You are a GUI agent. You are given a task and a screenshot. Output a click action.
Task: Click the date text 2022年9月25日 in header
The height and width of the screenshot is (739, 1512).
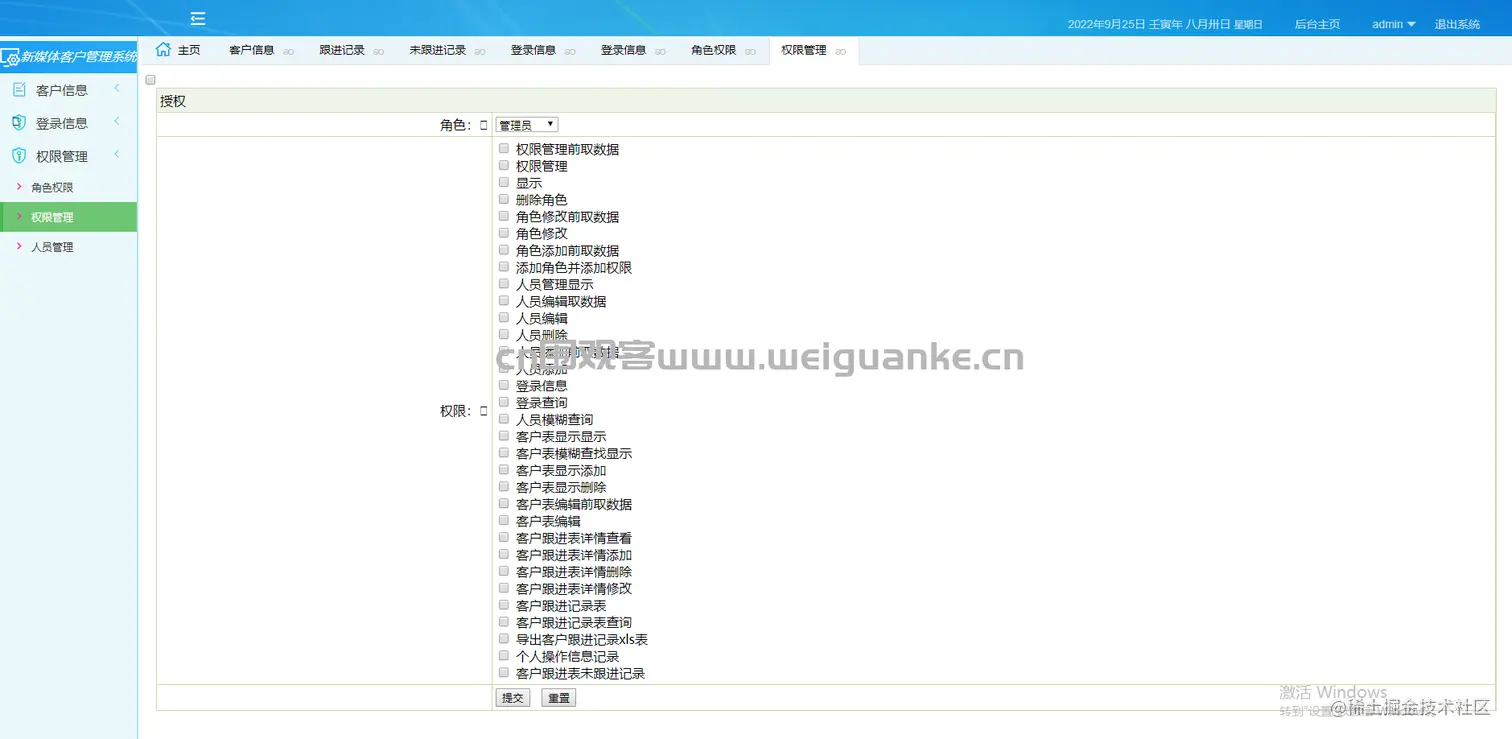(1106, 24)
